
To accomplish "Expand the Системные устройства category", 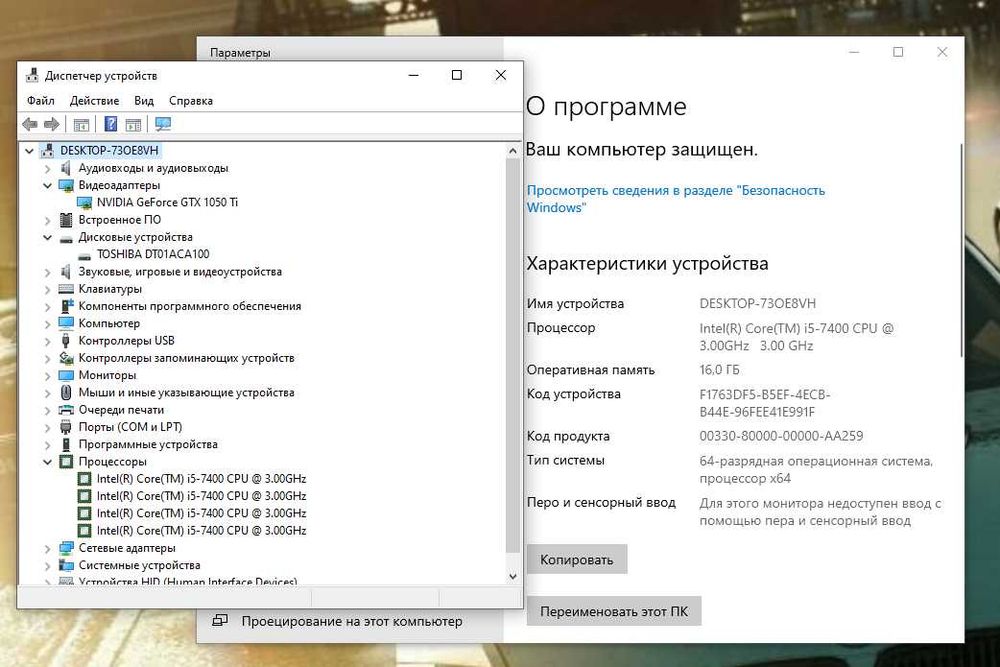I will coord(48,566).
